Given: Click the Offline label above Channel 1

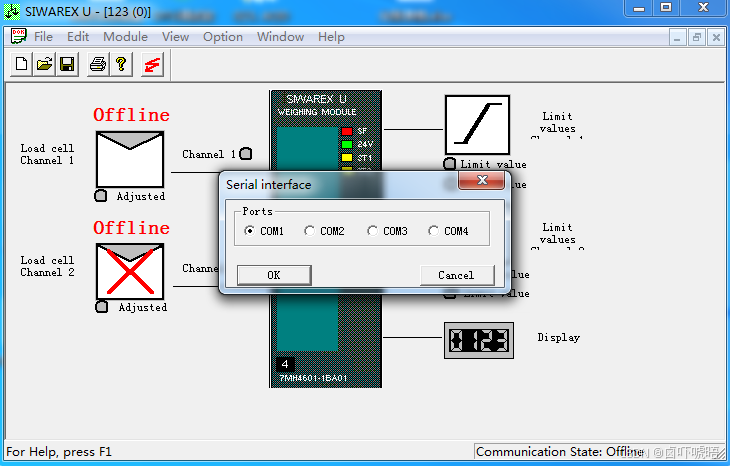Looking at the screenshot, I should (131, 115).
